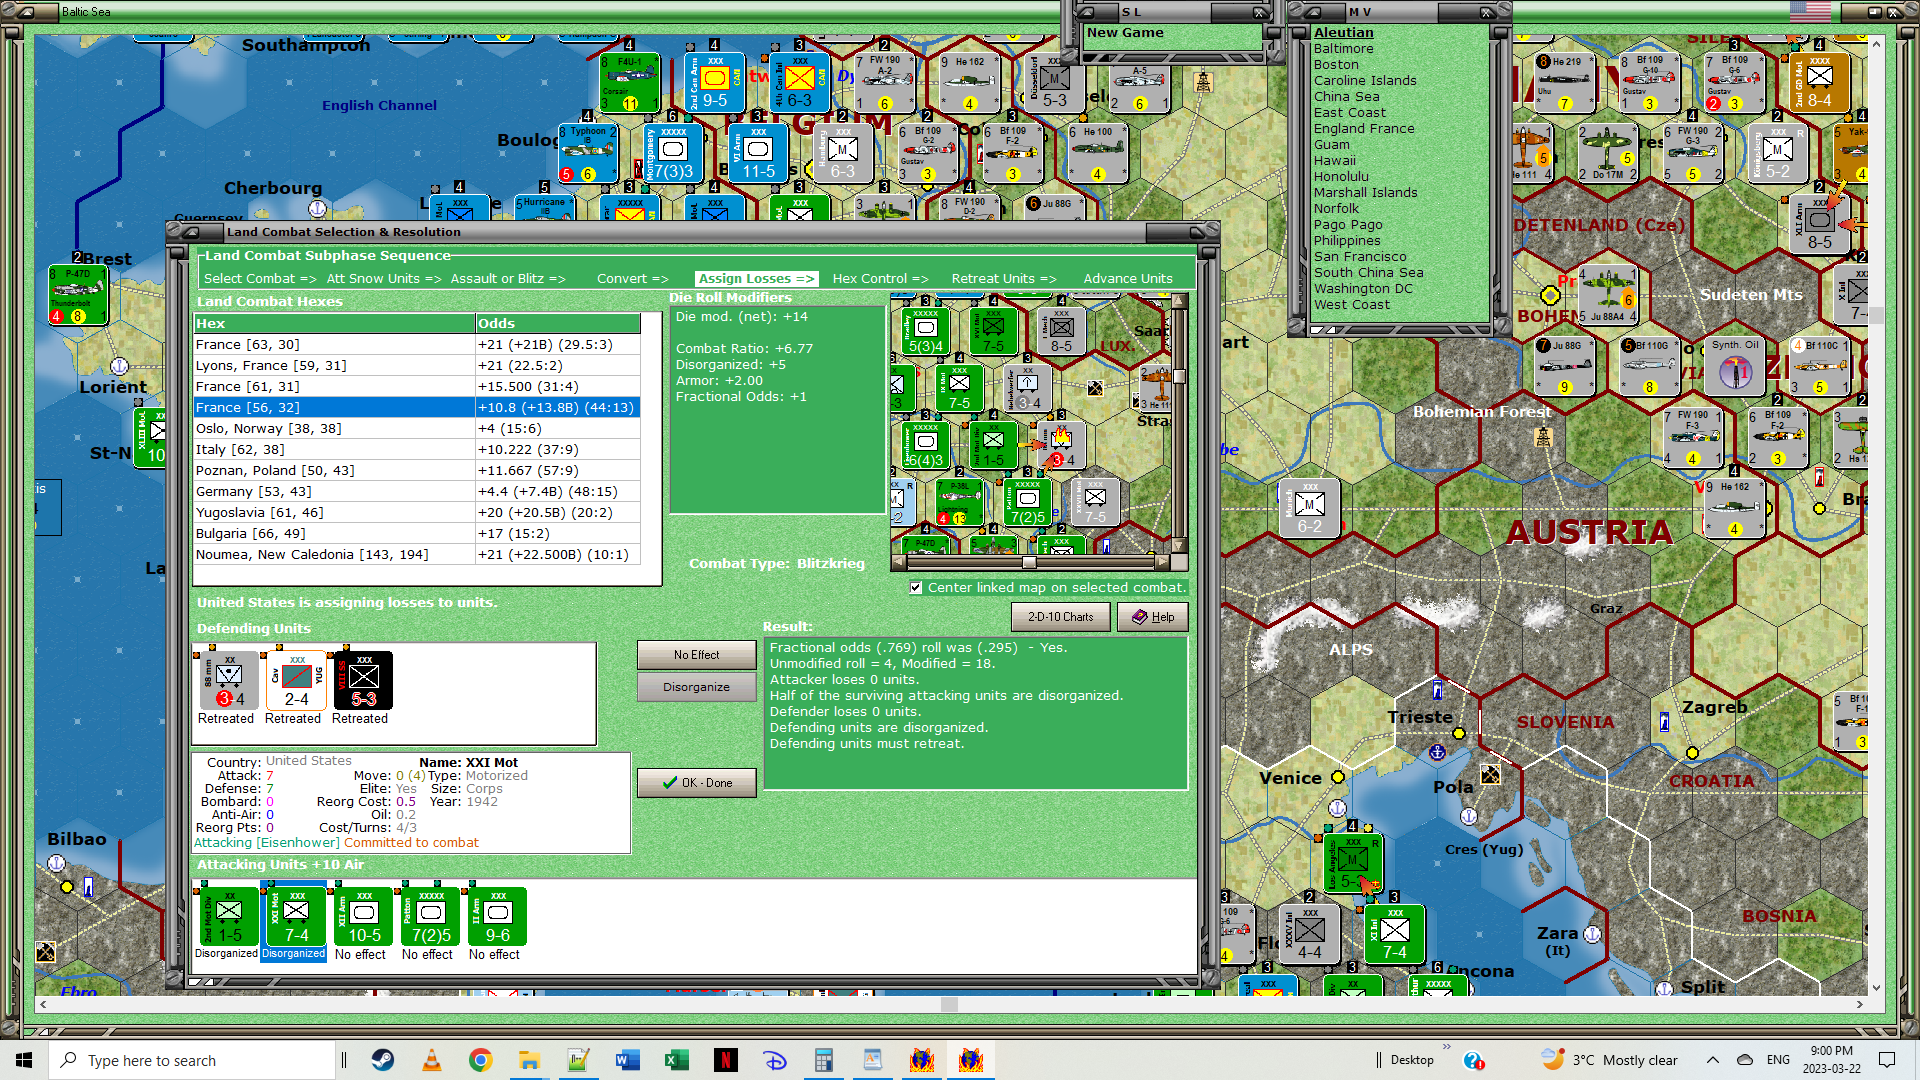Click the main map scroll-down arrow

pos(1876,987)
